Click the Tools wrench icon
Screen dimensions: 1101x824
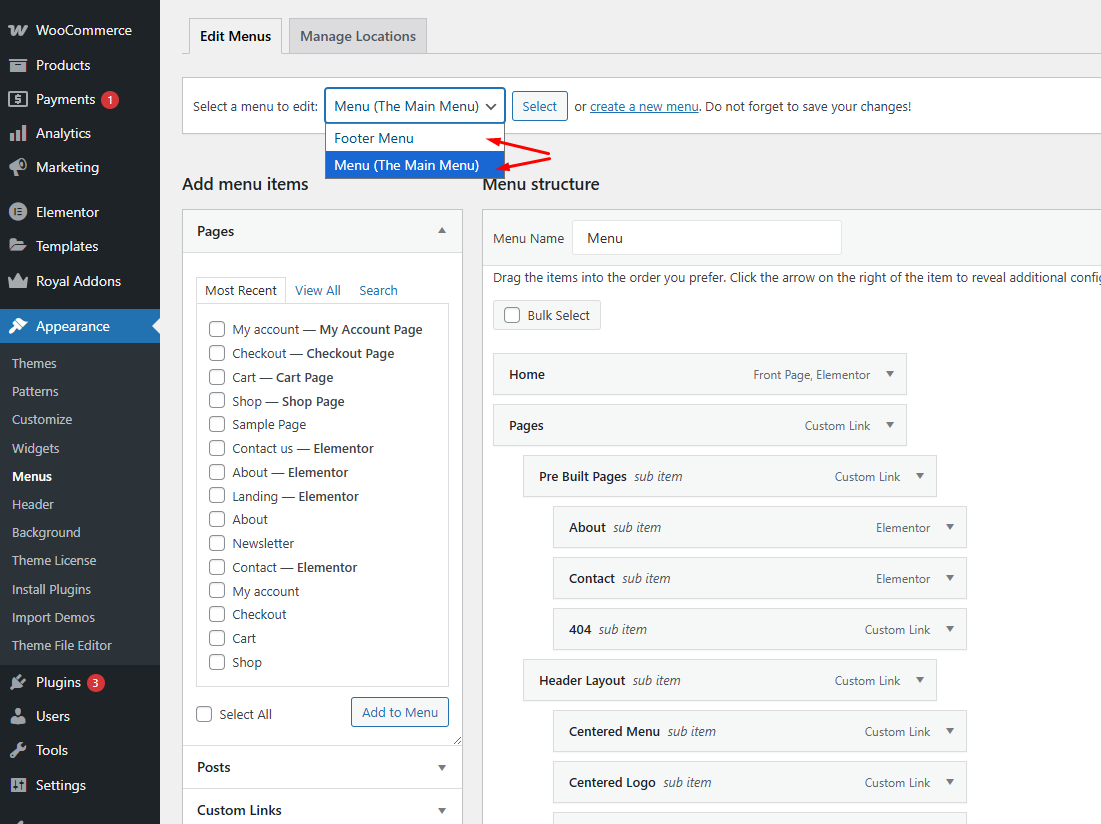(18, 750)
